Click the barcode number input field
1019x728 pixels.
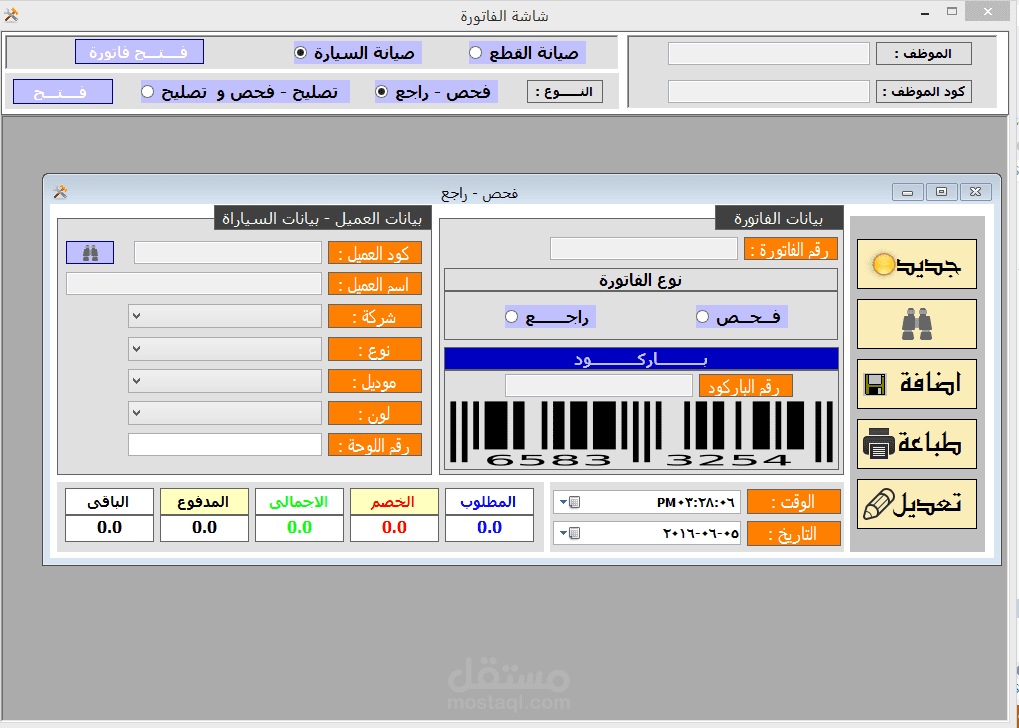pos(599,385)
